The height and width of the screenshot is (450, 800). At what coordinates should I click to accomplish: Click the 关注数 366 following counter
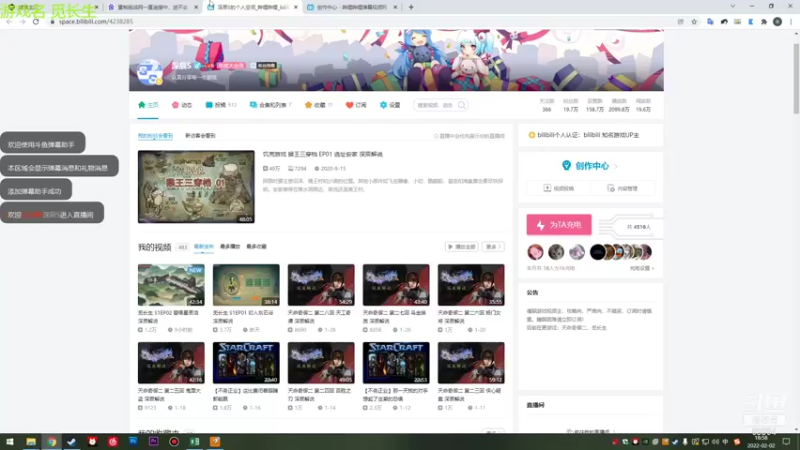547,106
